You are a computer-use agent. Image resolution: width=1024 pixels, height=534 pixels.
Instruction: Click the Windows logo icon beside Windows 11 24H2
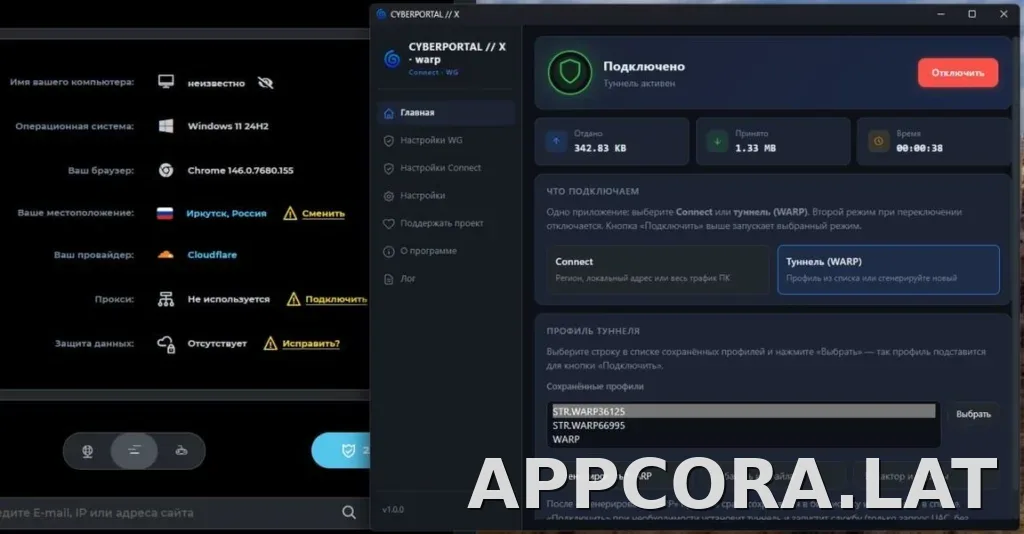[166, 126]
